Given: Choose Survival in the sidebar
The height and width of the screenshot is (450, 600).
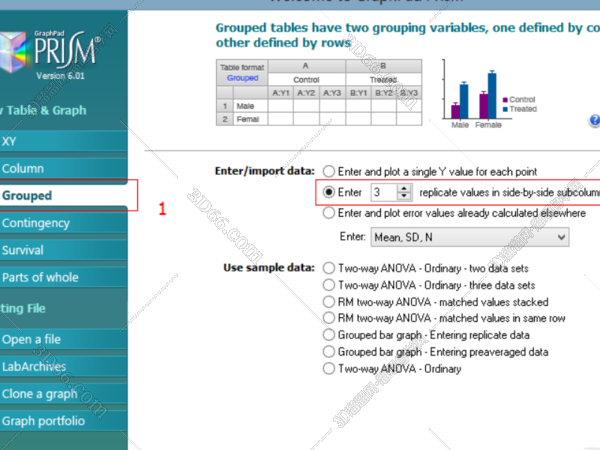Looking at the screenshot, I should (x=23, y=250).
